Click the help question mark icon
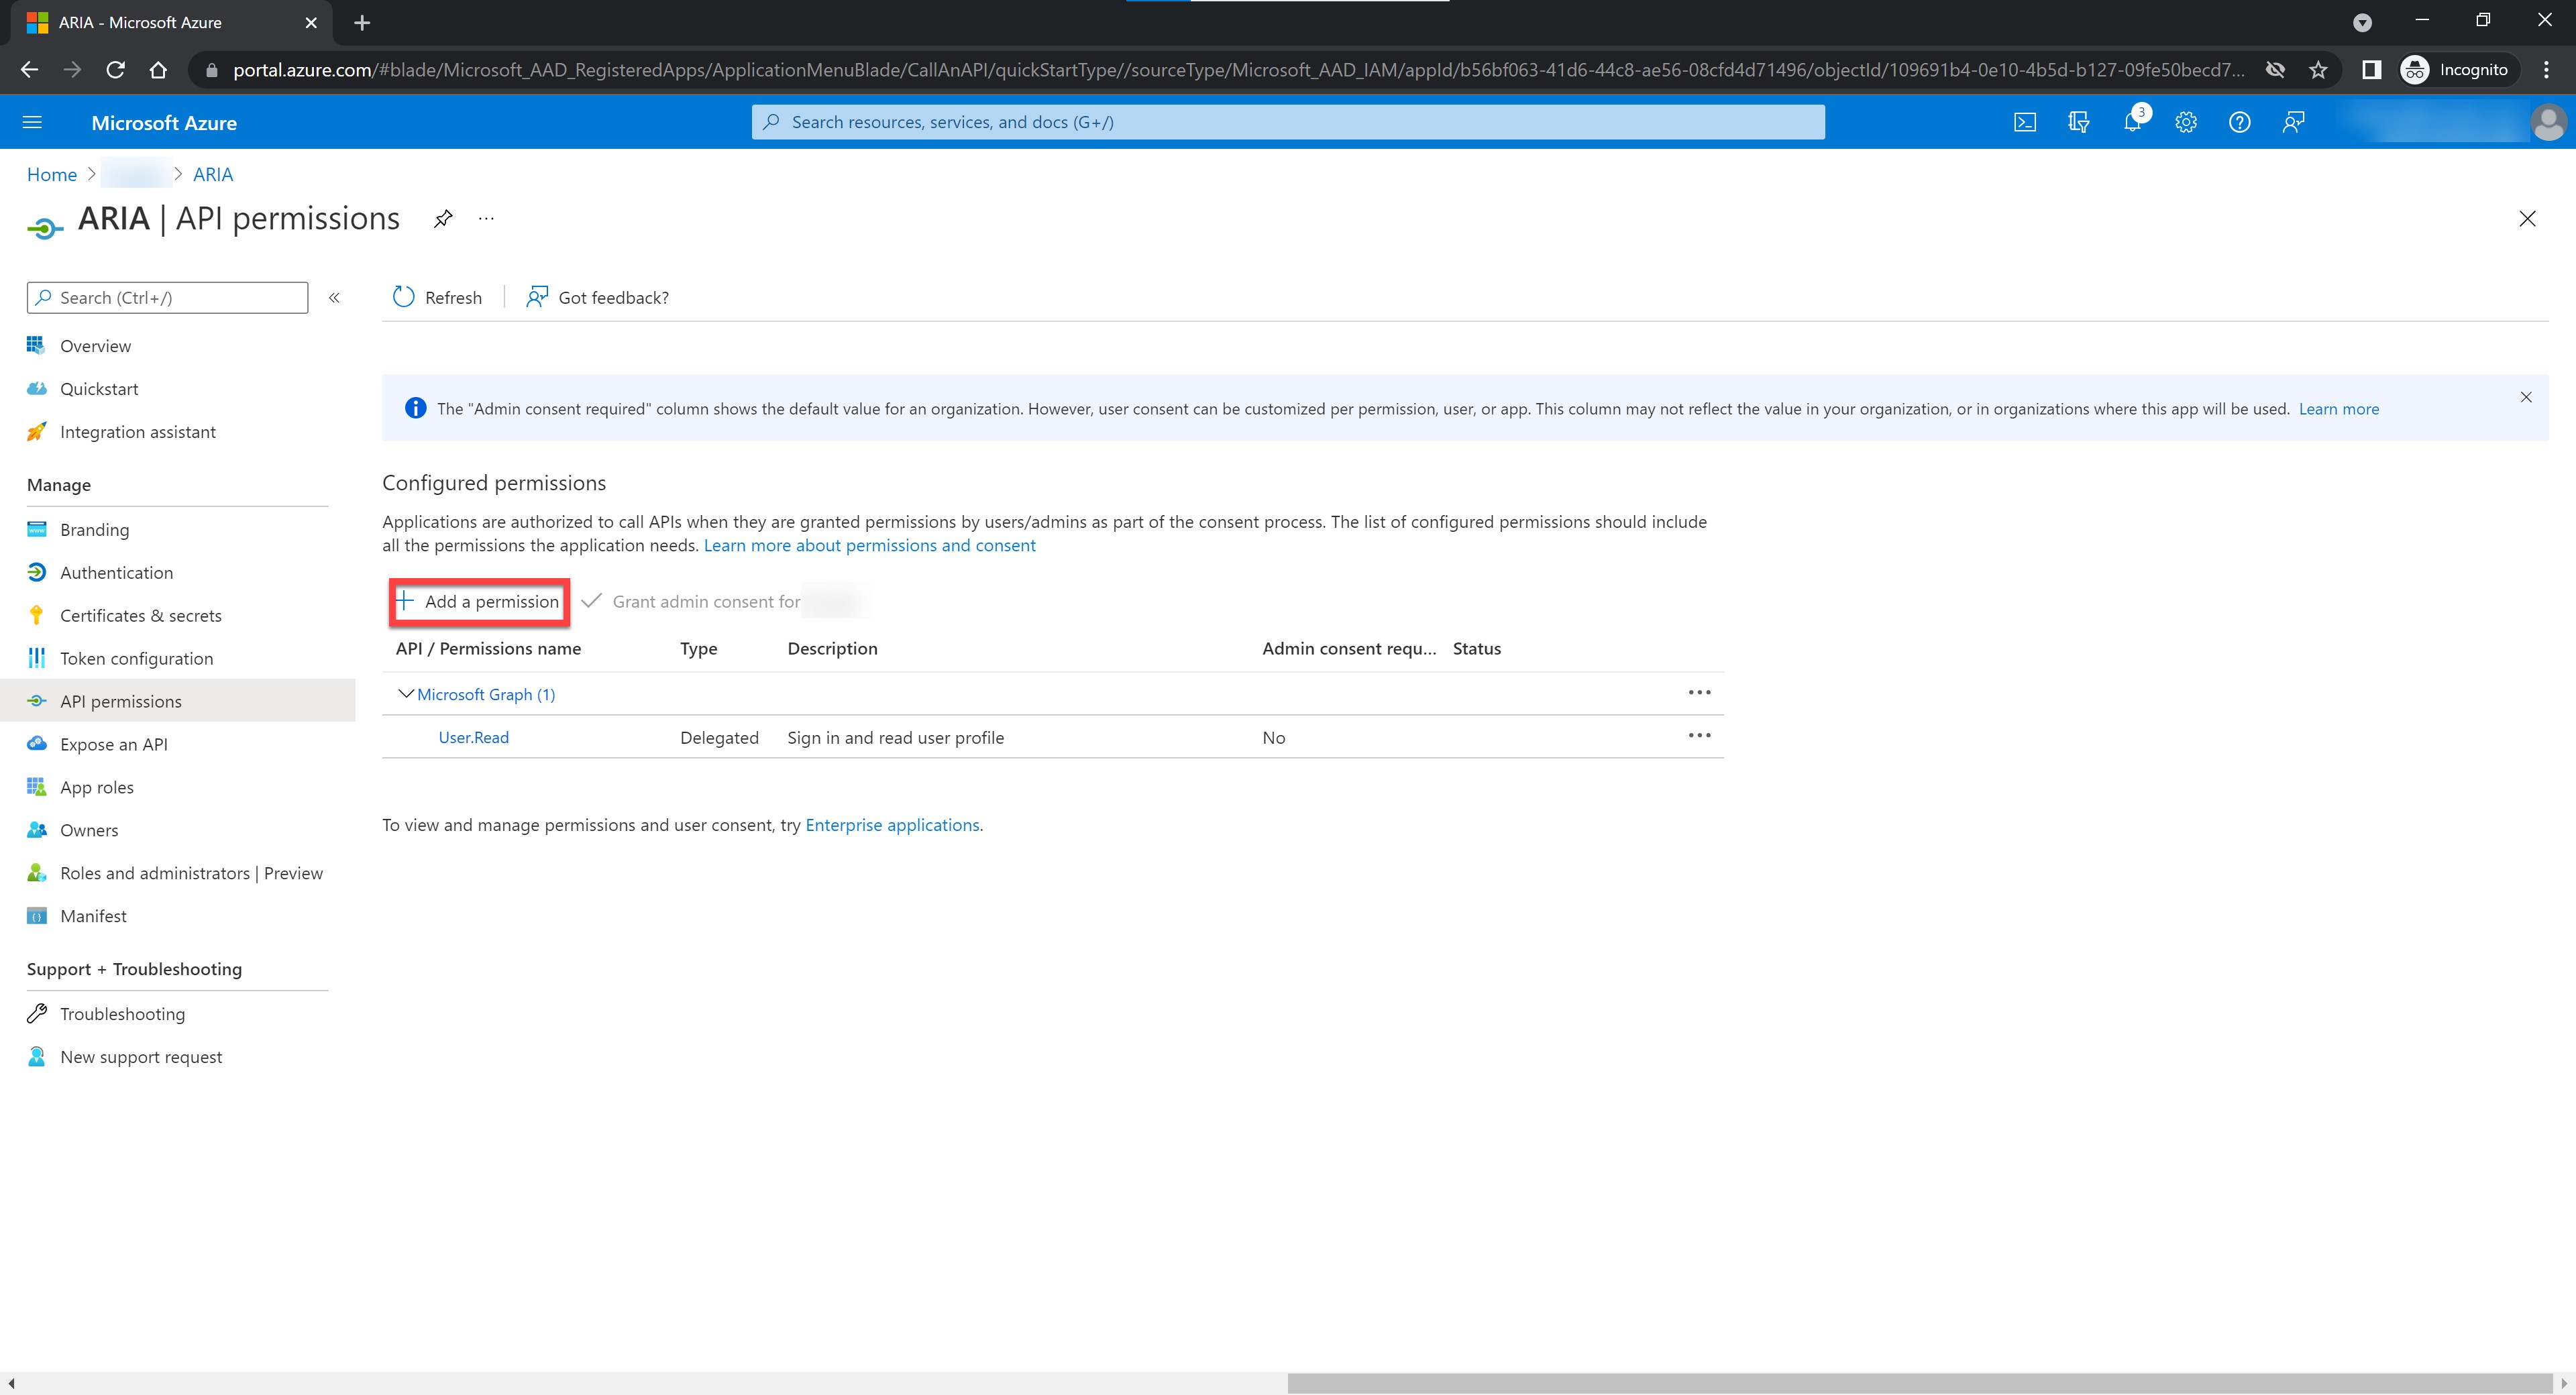 pyautogui.click(x=2239, y=122)
